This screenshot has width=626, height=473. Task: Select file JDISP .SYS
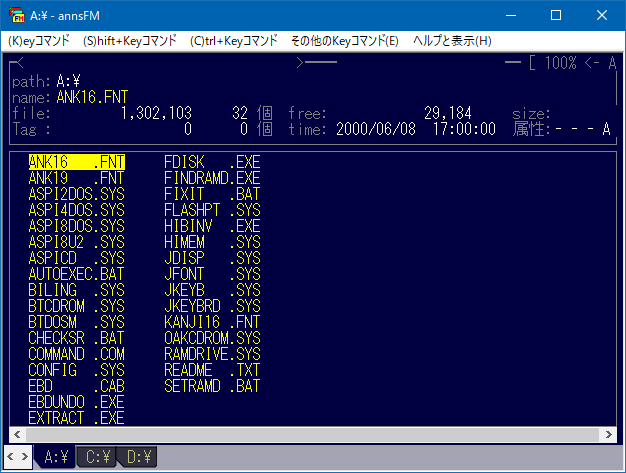(x=212, y=258)
